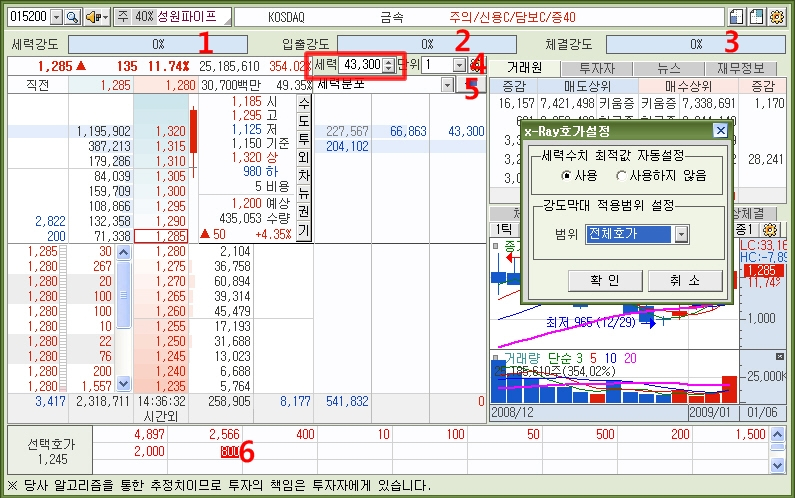Click the 매도상위 column header
795x498 pixels.
point(588,86)
